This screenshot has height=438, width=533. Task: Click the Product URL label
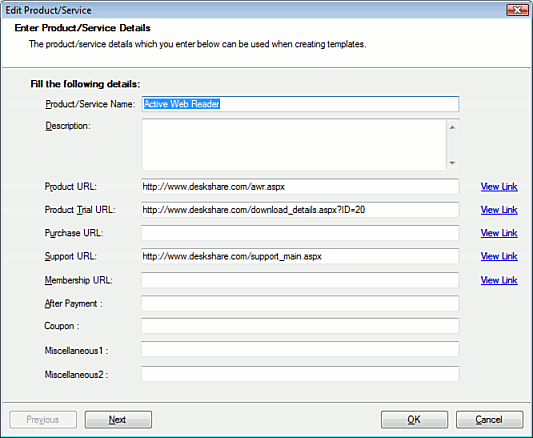click(71, 187)
